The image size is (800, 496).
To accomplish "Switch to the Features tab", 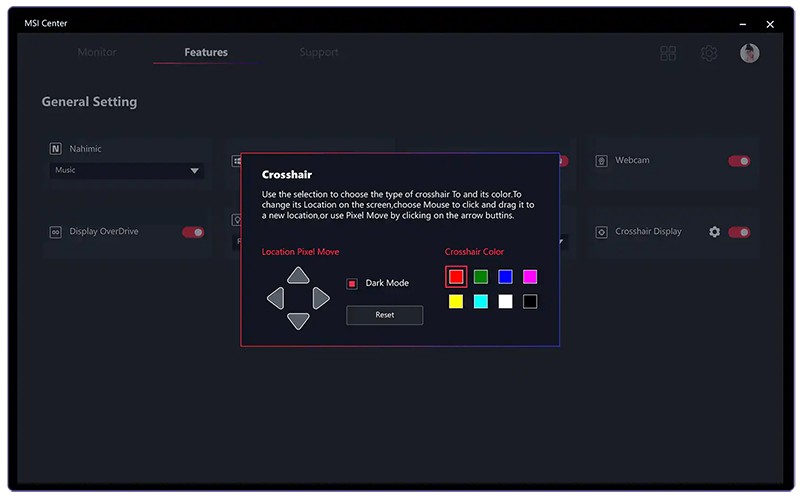I will click(206, 52).
